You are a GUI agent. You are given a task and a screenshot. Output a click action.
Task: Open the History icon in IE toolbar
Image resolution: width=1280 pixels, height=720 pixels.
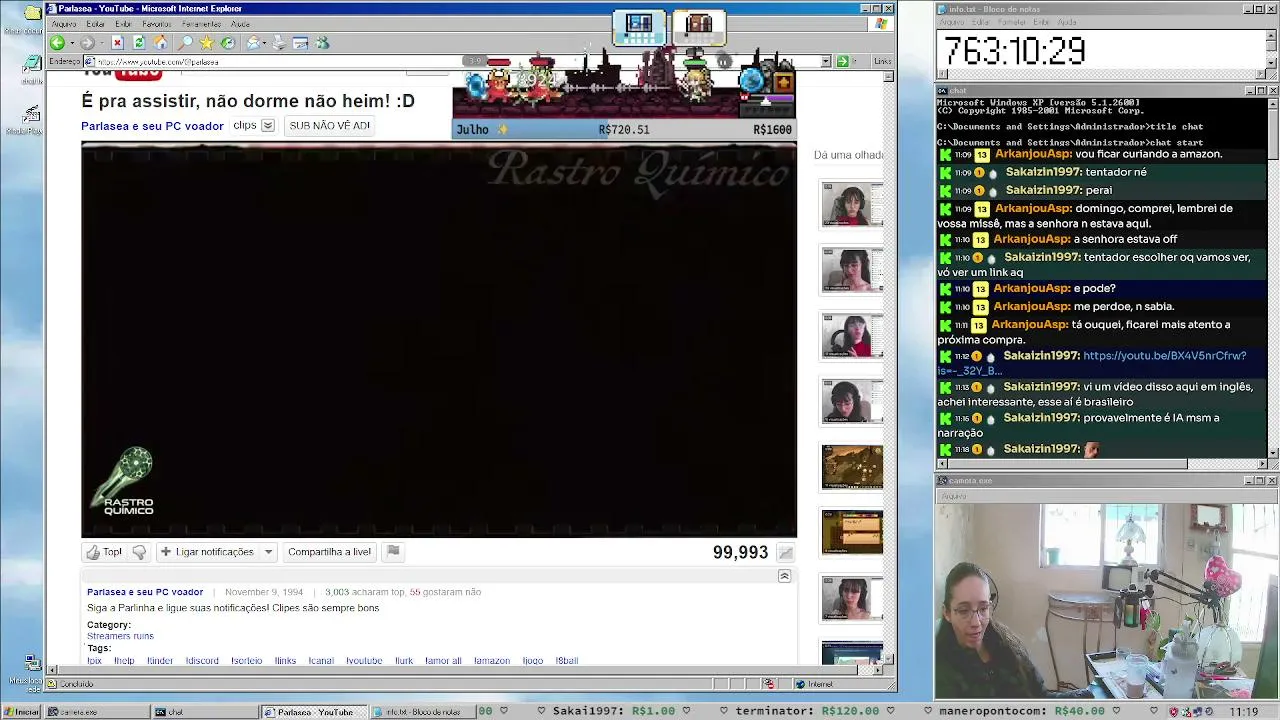[228, 43]
